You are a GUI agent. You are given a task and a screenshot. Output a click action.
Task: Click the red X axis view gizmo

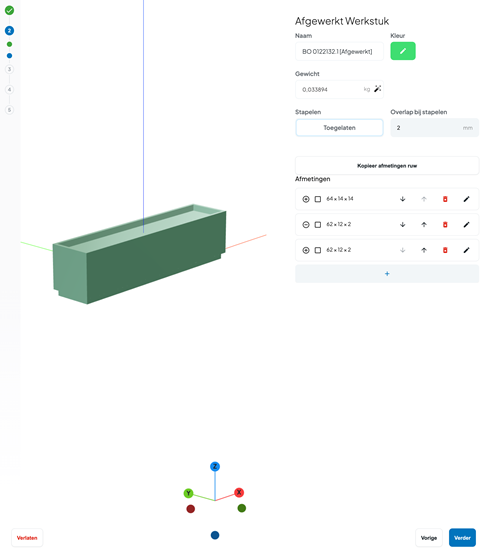tap(239, 492)
